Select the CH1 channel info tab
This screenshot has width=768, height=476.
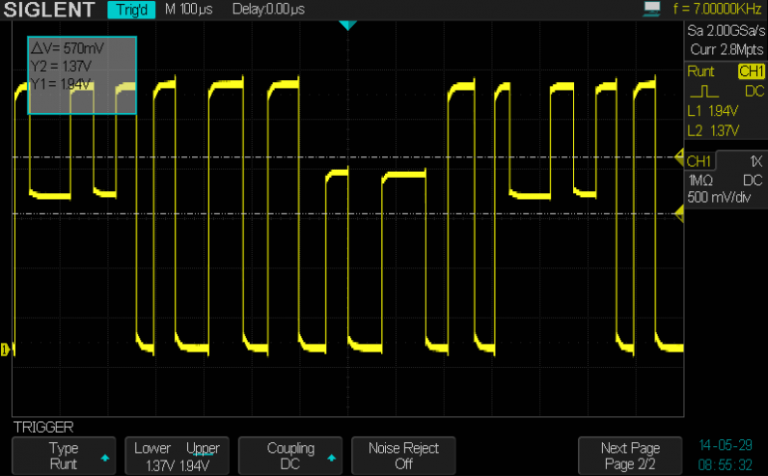pos(700,161)
